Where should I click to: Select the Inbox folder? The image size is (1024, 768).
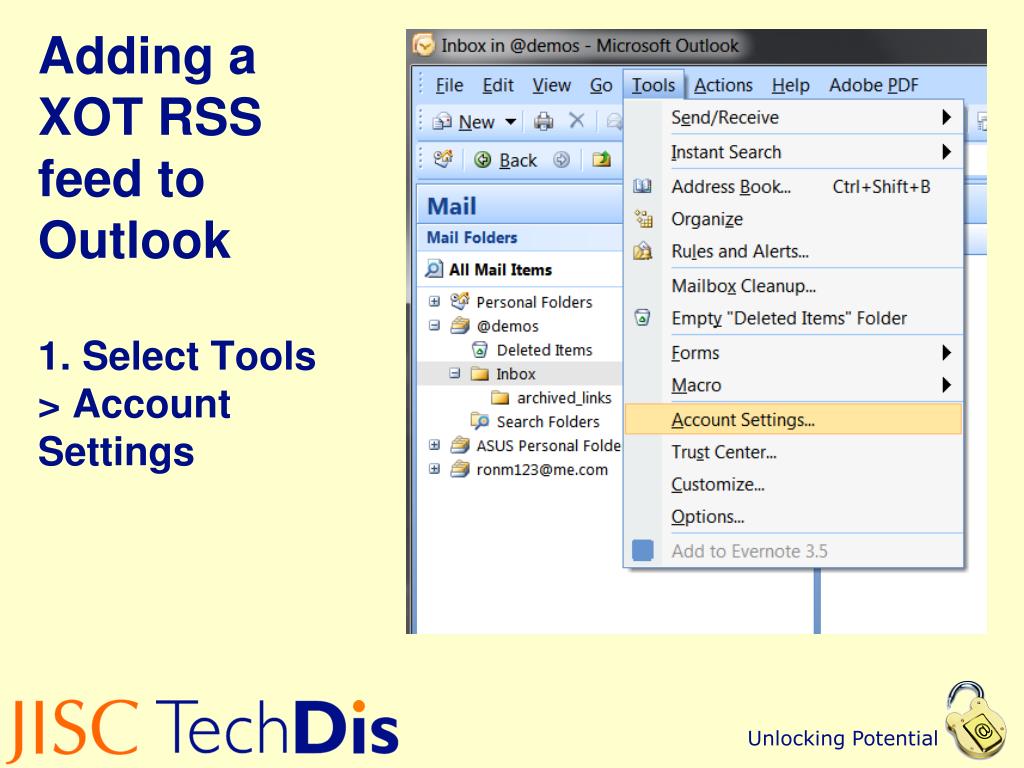point(515,374)
